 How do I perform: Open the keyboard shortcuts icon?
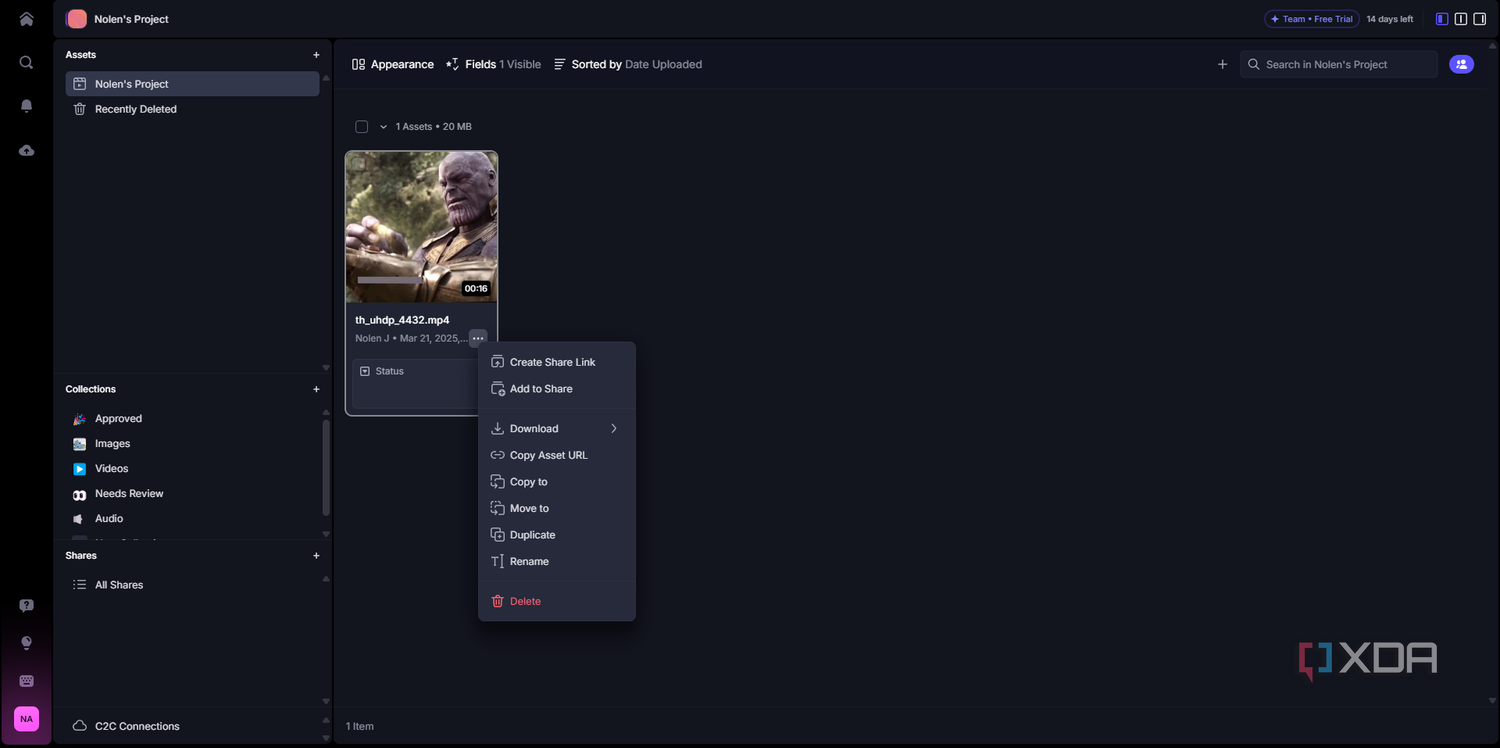point(26,681)
